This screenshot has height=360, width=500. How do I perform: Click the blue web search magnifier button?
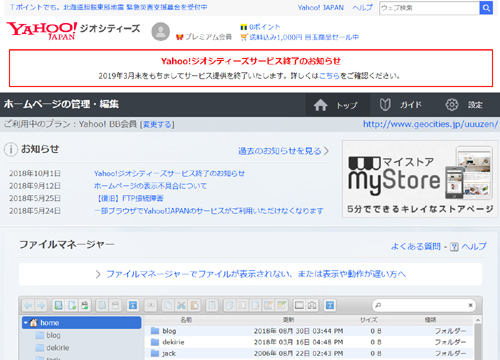coord(486,8)
